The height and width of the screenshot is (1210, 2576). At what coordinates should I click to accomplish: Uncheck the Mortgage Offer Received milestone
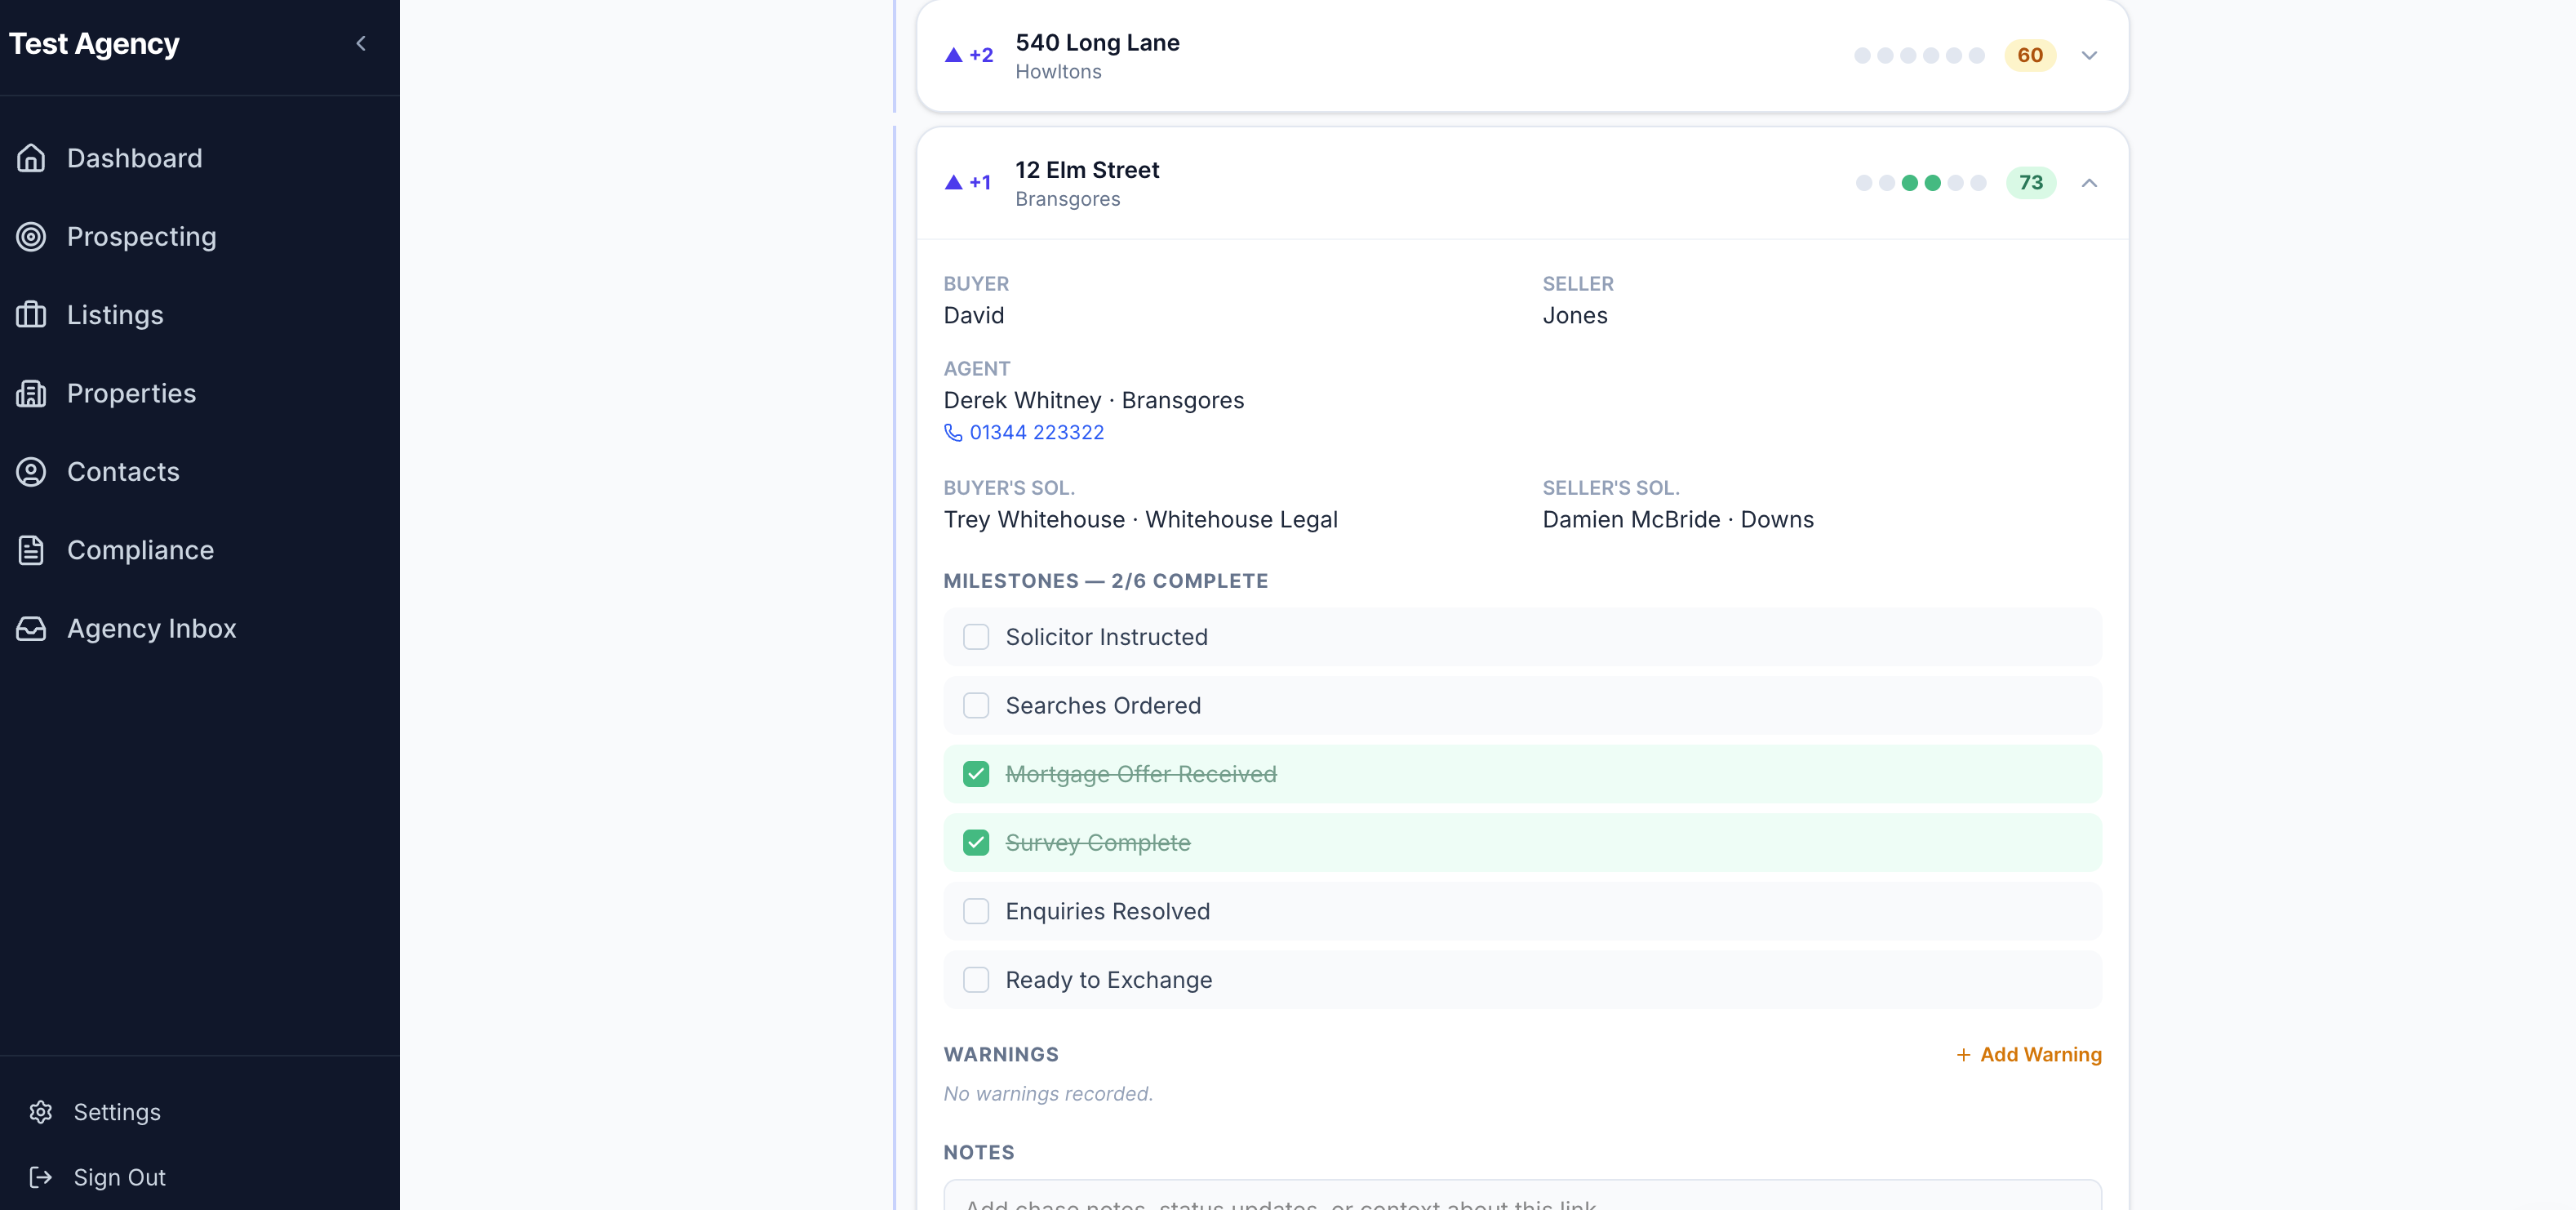point(976,774)
